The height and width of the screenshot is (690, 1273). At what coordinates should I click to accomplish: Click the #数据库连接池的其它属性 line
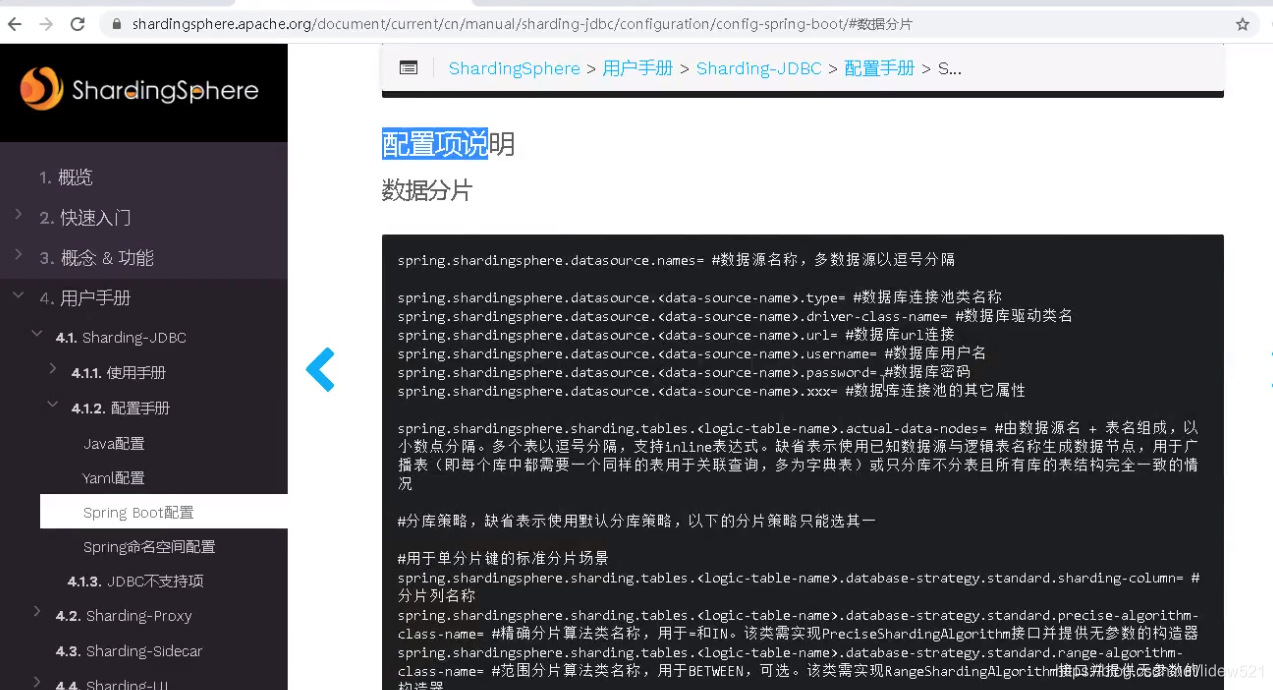pos(711,391)
